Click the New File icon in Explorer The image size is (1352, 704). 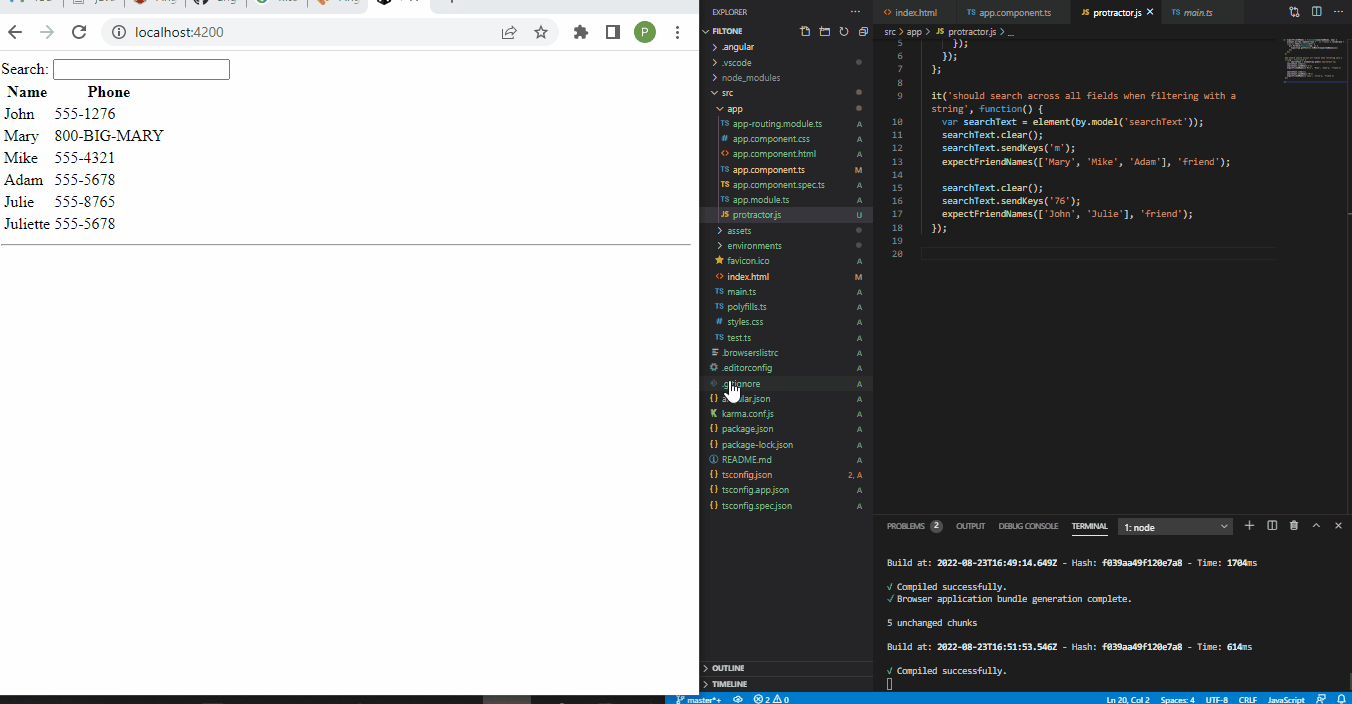[x=805, y=31]
